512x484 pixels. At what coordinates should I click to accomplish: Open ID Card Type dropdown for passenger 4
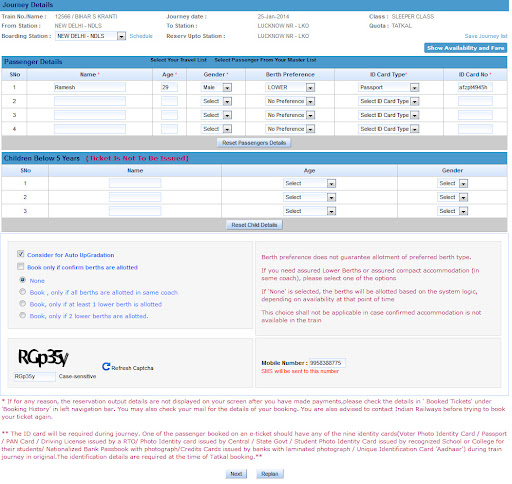pos(389,129)
